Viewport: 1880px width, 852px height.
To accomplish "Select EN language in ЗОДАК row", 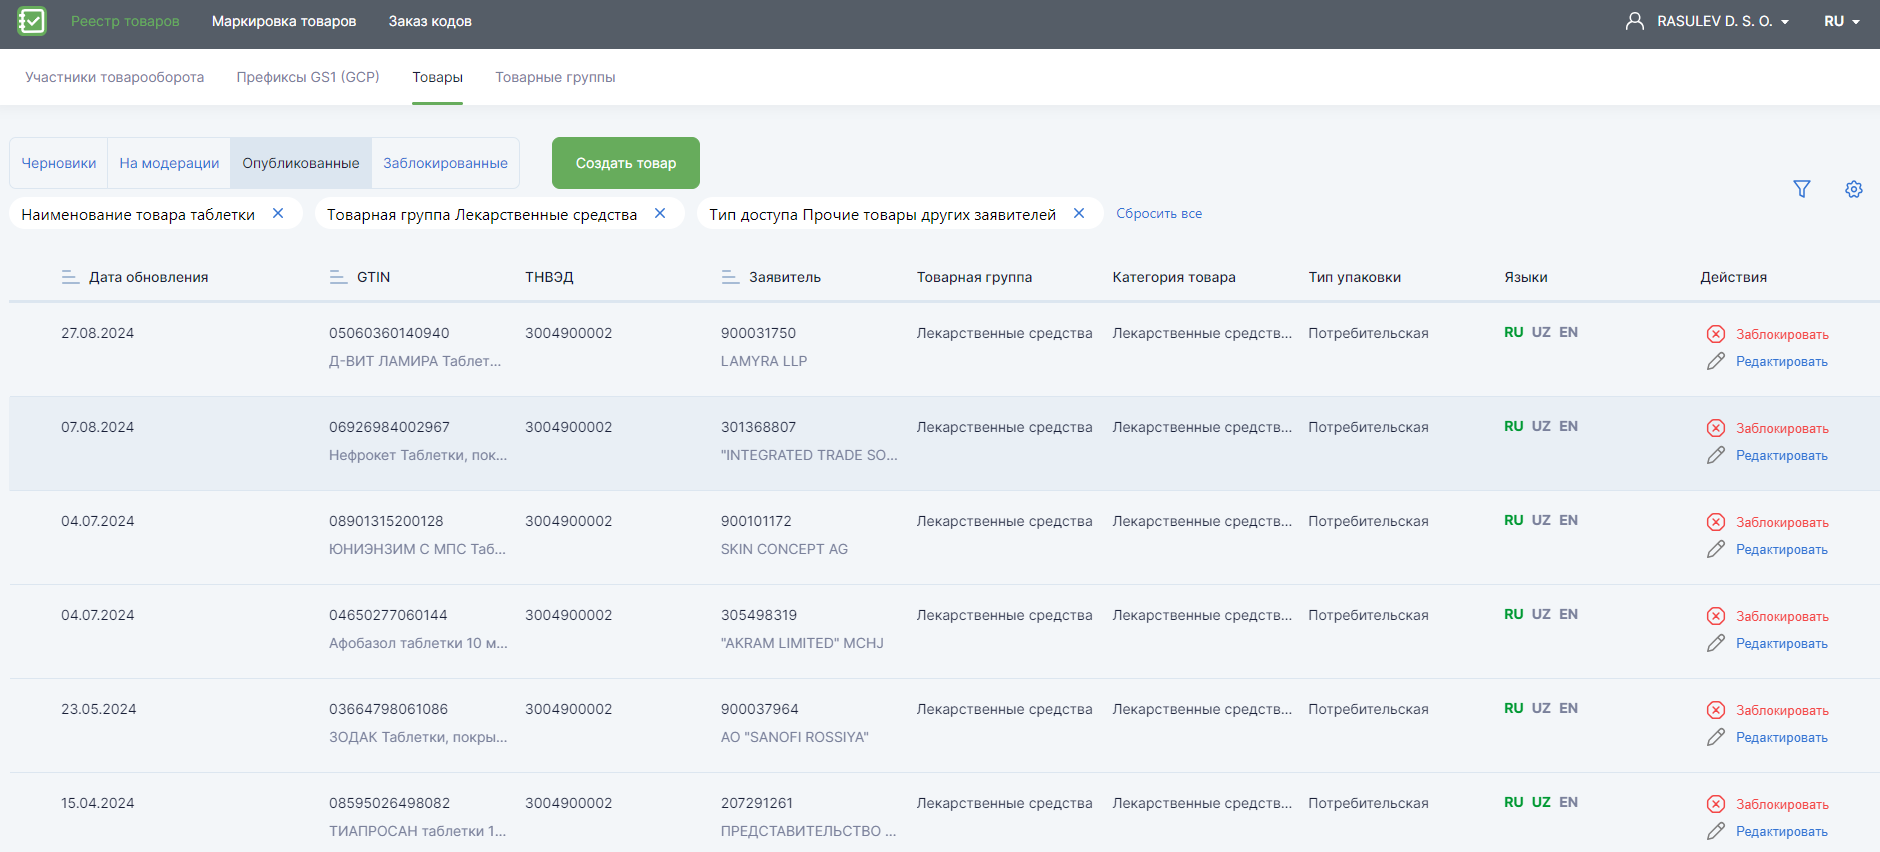I will (1568, 708).
